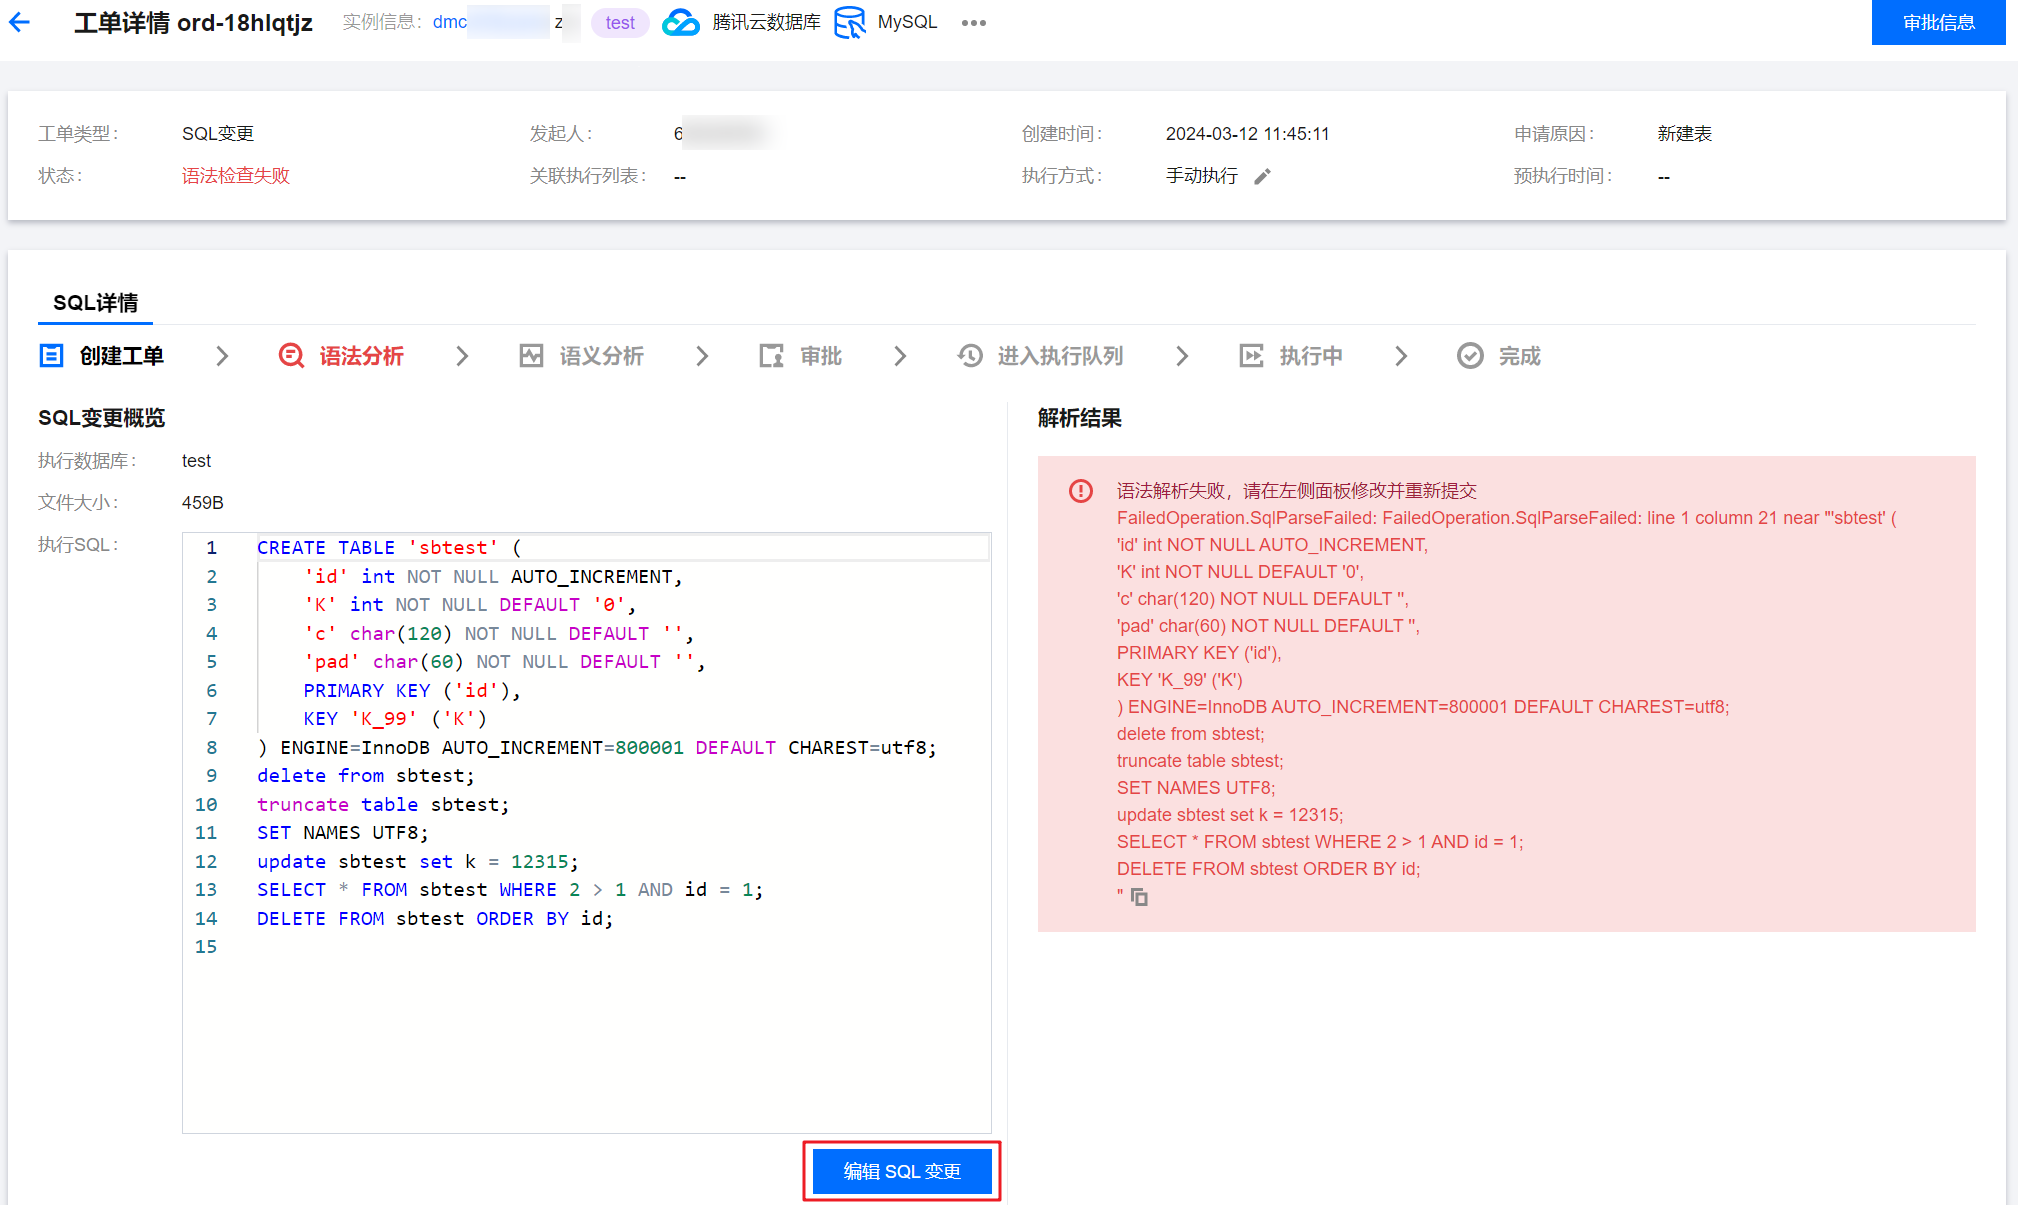The height and width of the screenshot is (1205, 2018).
Task: Click the 'truncate table sbtest;' editor line
Action: (383, 805)
